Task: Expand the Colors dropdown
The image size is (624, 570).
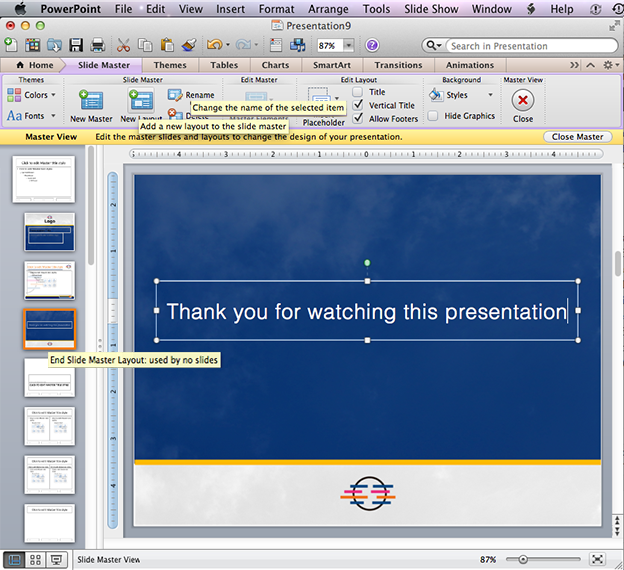Action: [x=32, y=95]
